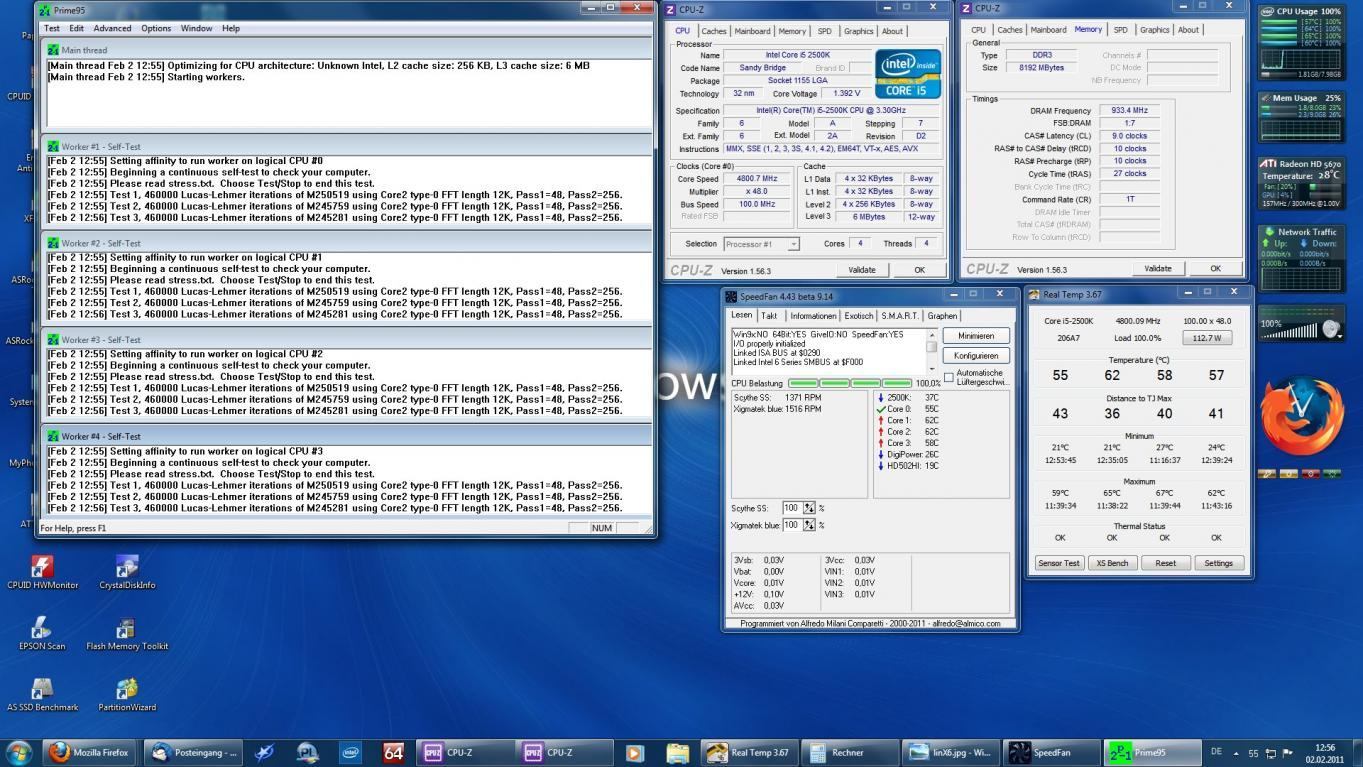The width and height of the screenshot is (1363, 767).
Task: Switch to Mainboard tab in left CPU-Z
Action: point(753,31)
